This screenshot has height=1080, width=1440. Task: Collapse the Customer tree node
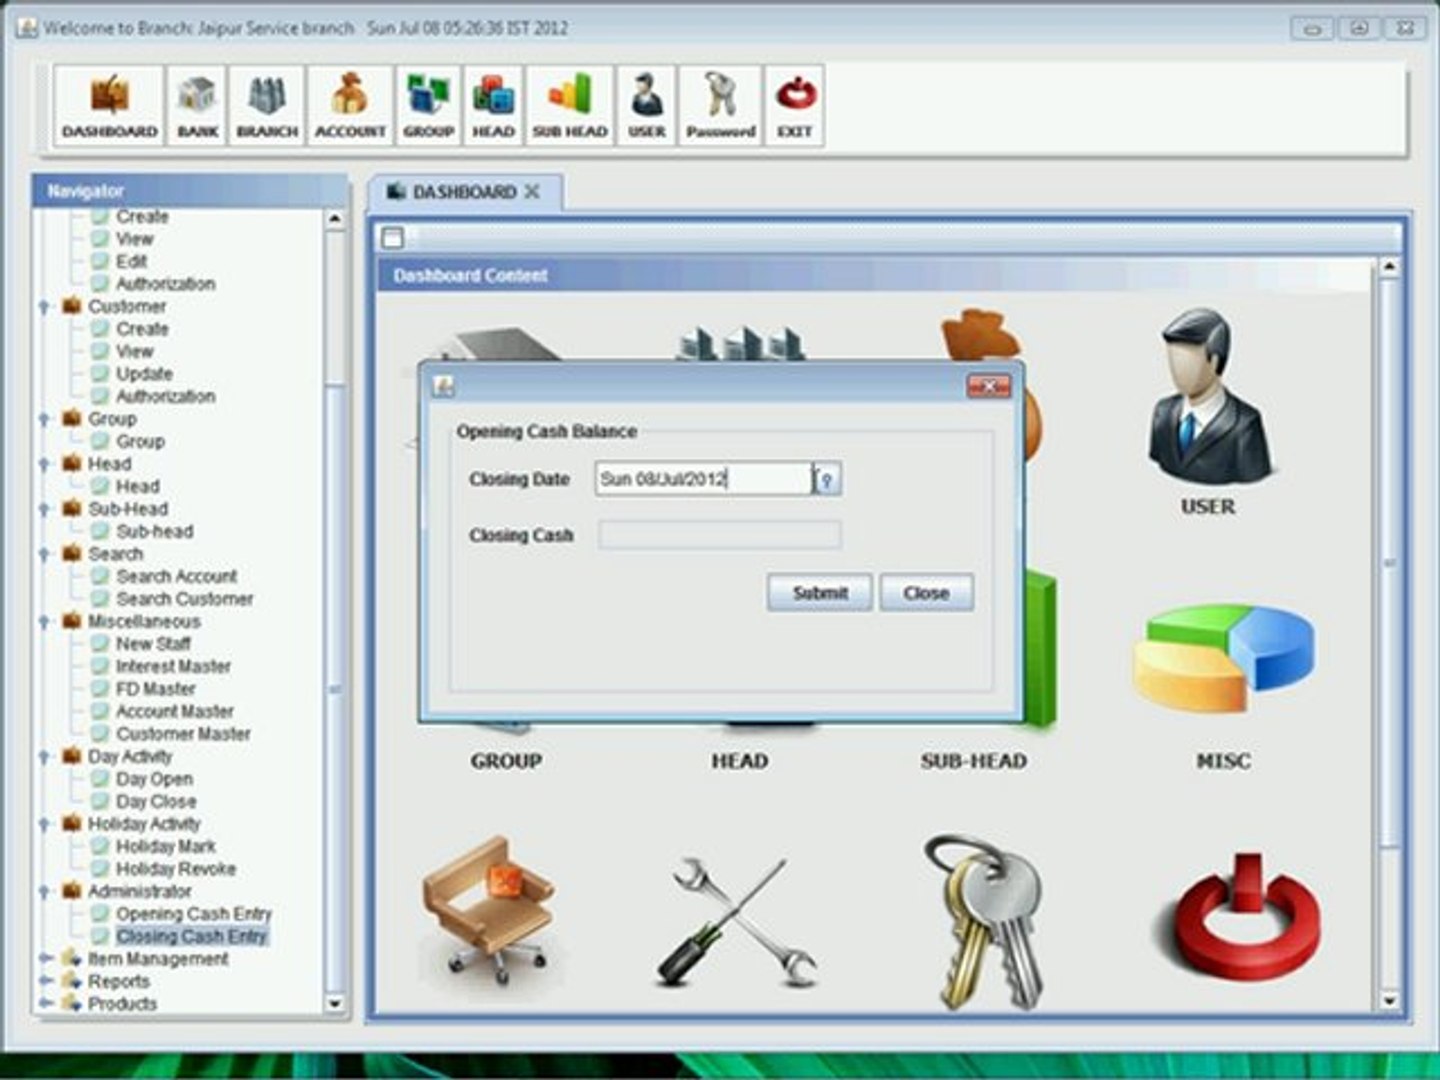(x=44, y=307)
